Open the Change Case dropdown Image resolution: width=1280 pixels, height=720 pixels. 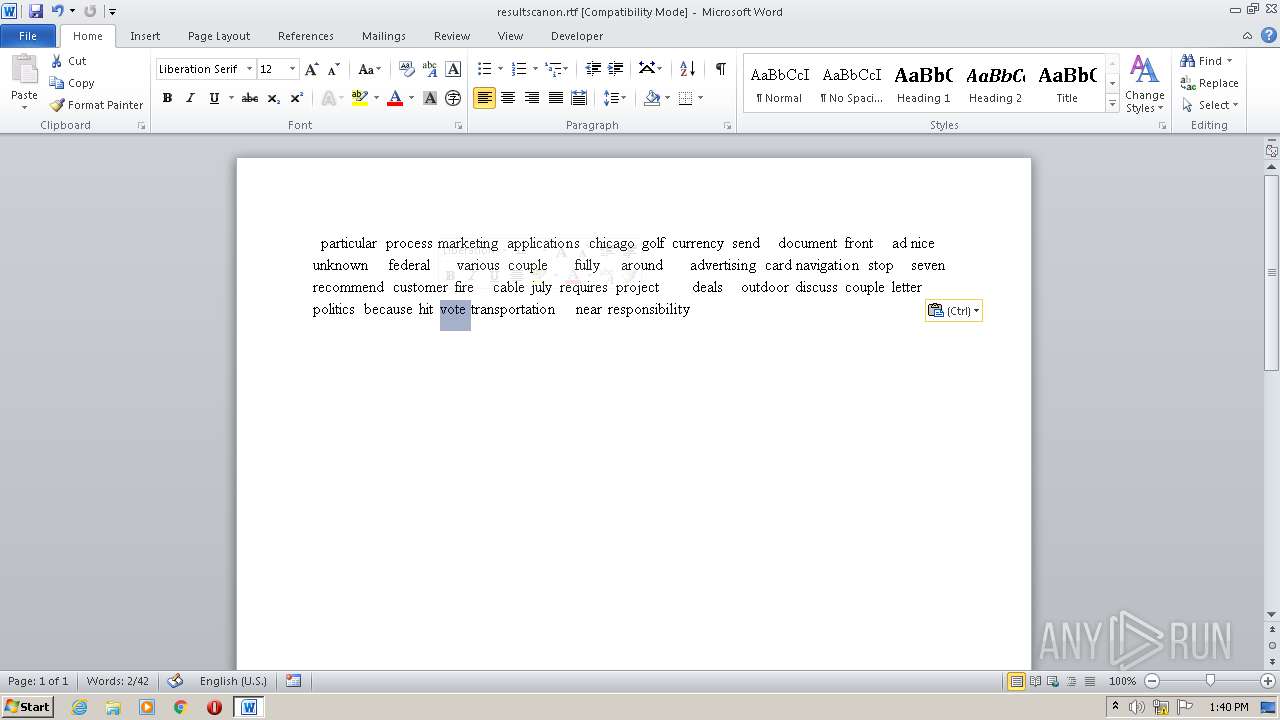pyautogui.click(x=369, y=69)
